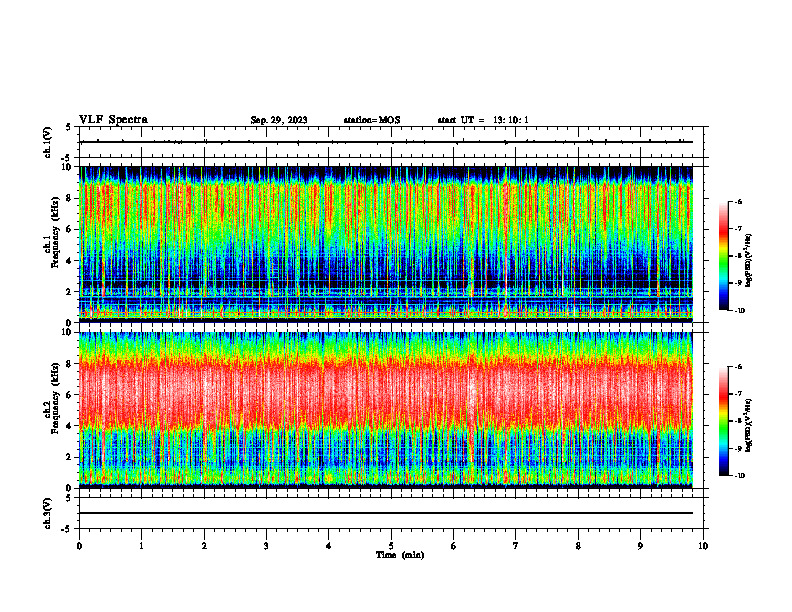Click the ch.2 spectrogram color scale bar
The width and height of the screenshot is (792, 612).
pos(724,421)
